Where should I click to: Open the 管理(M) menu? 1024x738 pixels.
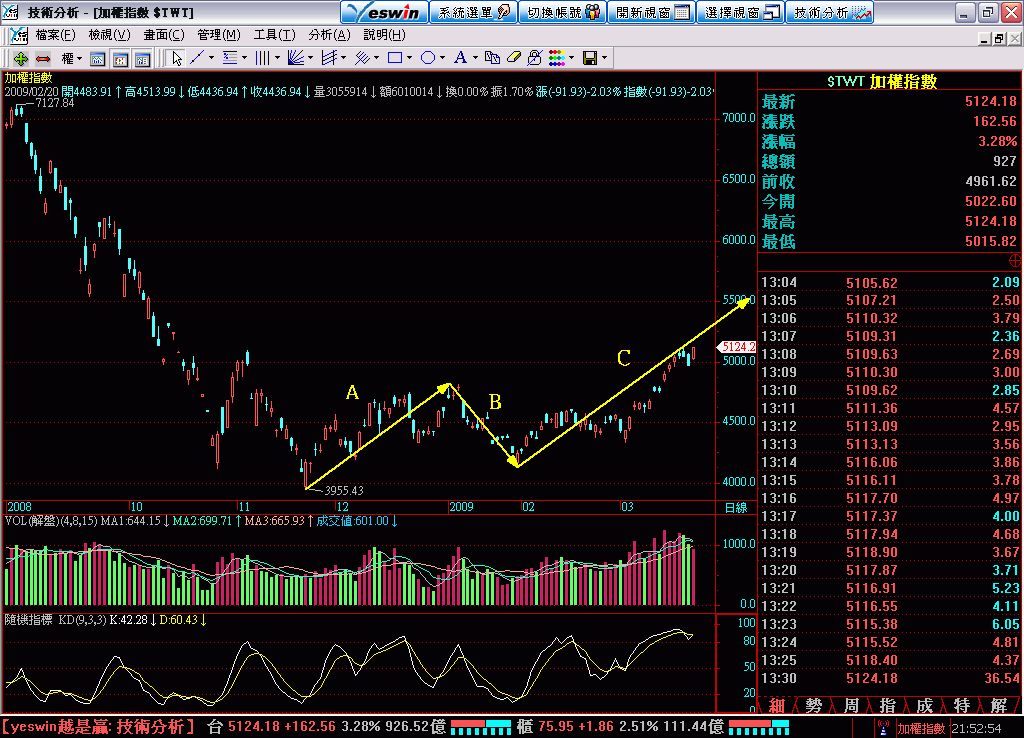[219, 35]
